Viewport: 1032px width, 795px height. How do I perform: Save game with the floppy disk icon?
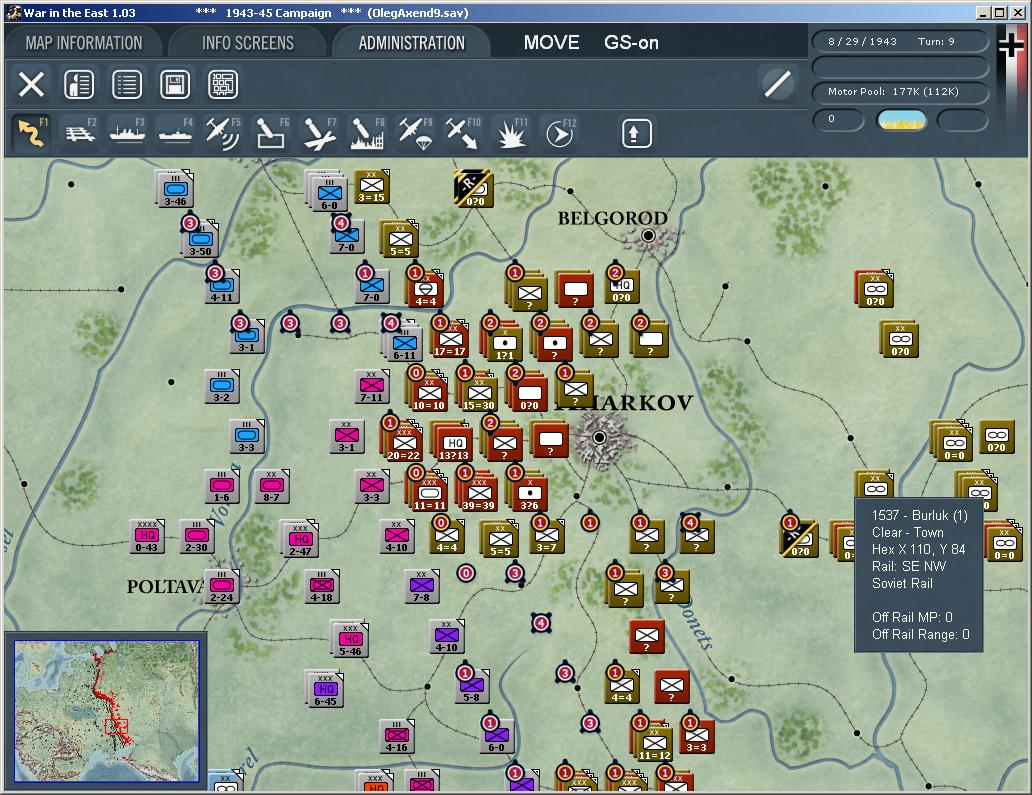175,84
